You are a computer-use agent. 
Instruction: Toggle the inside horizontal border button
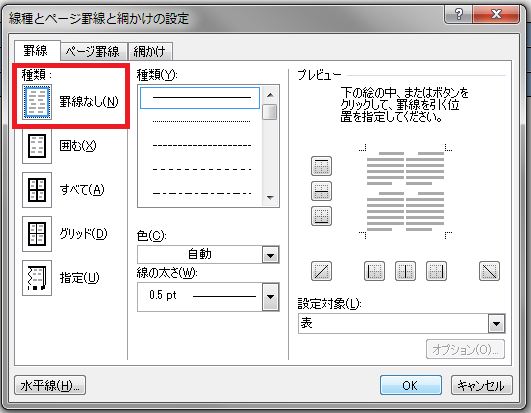(x=321, y=191)
